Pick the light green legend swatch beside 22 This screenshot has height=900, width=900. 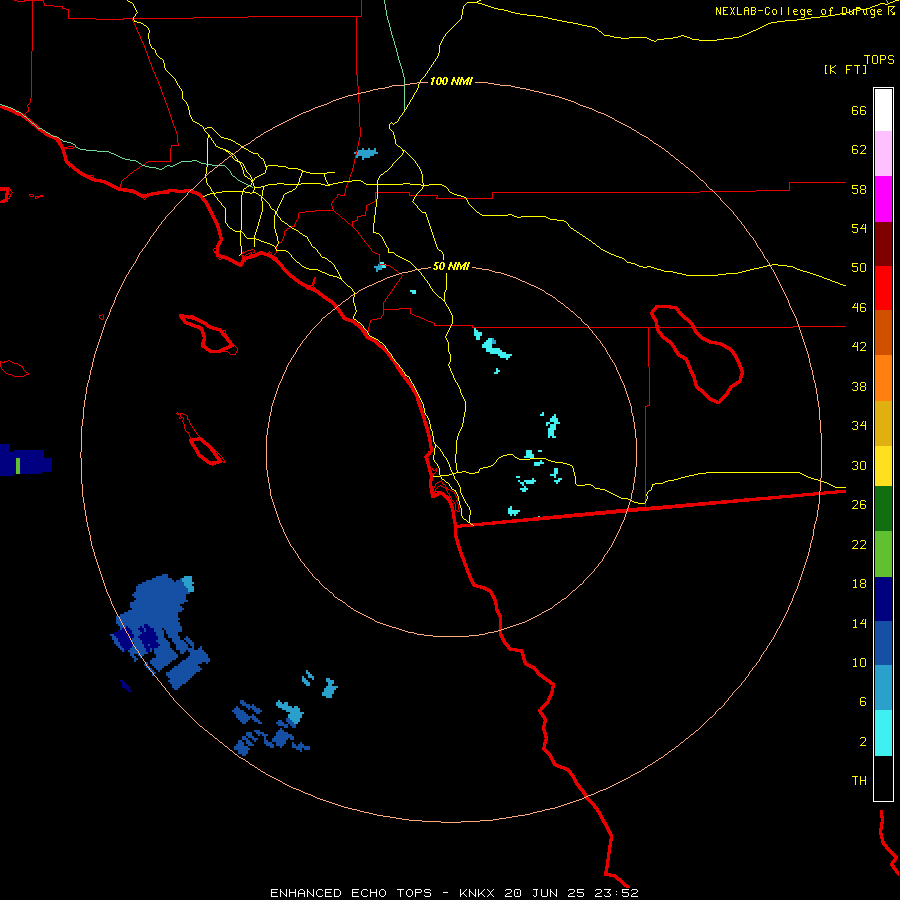[x=883, y=554]
